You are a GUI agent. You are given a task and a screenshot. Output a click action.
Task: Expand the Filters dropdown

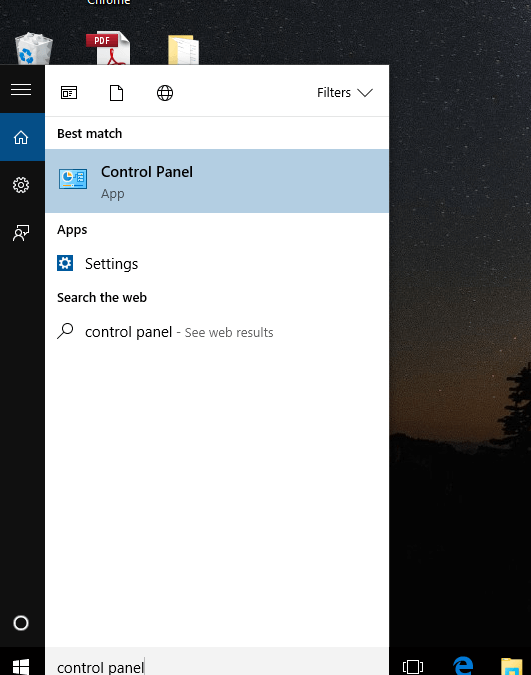(345, 93)
